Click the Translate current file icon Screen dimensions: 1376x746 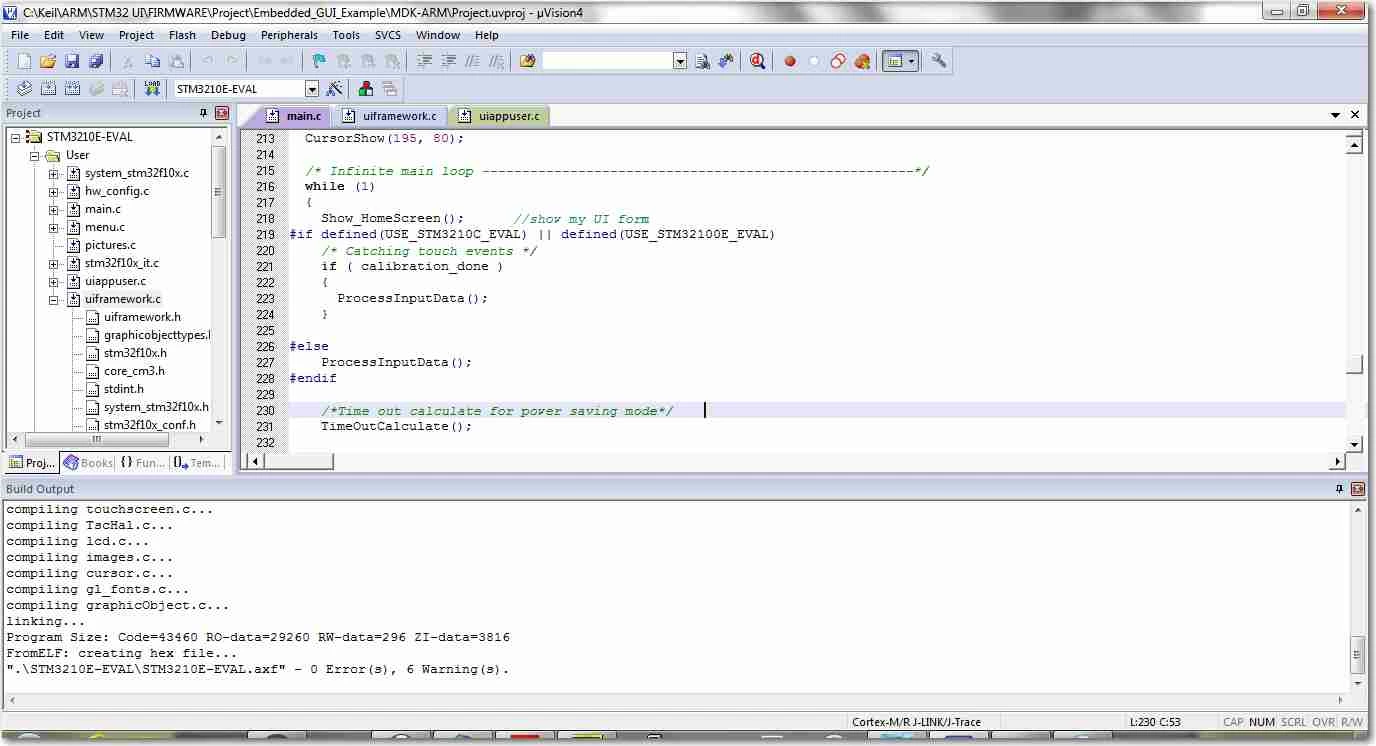point(24,89)
